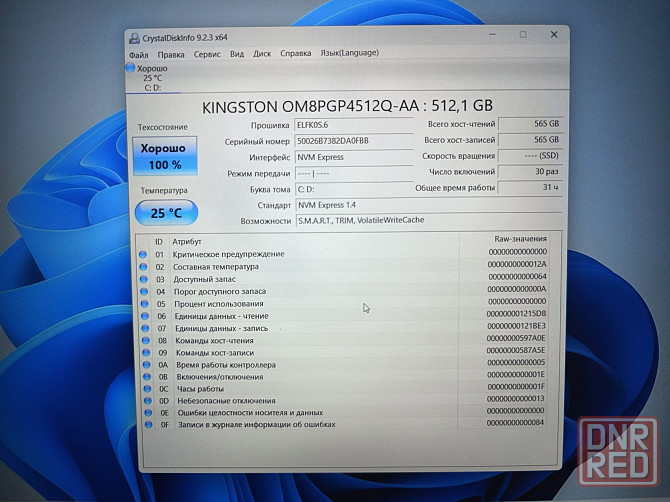This screenshot has height=502, width=670.
Task: Open the Справка menu
Action: (295, 54)
